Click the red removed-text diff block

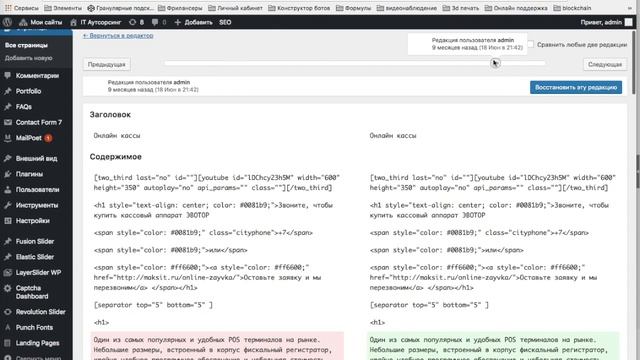[217, 346]
